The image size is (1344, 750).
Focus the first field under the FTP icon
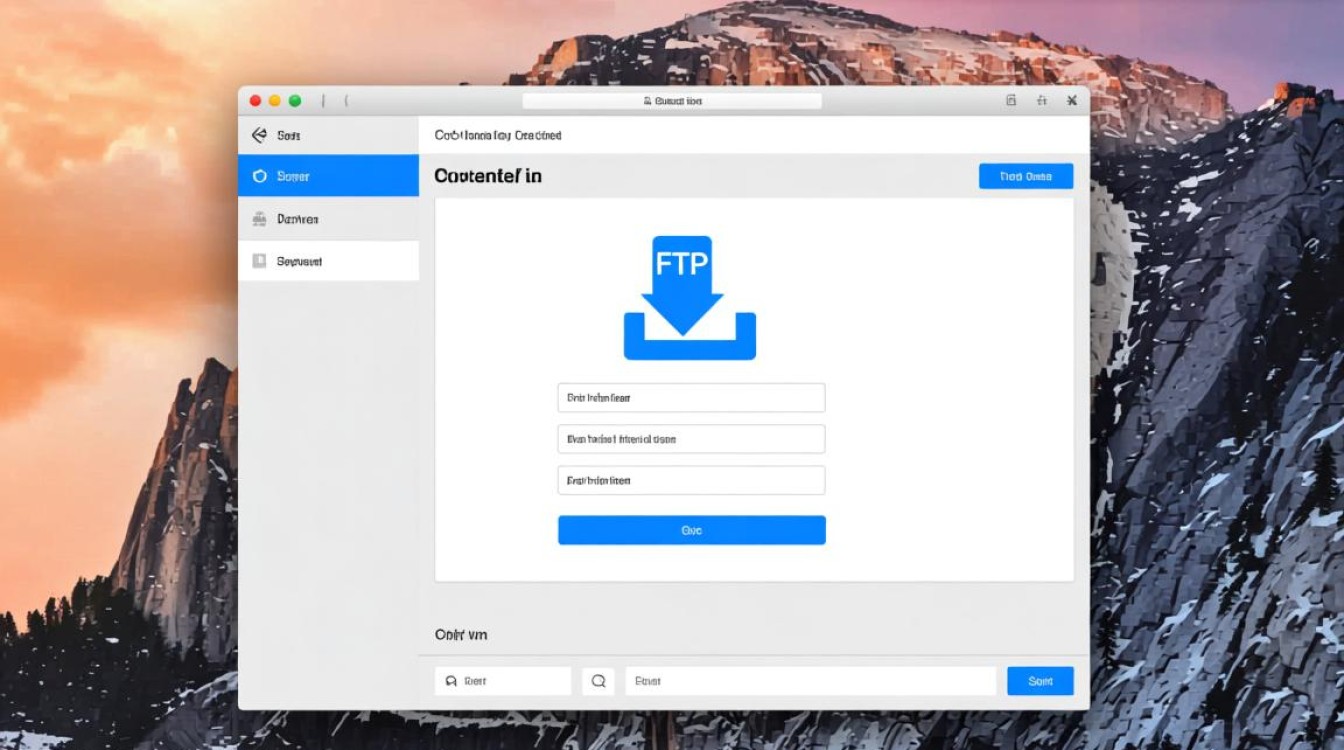pyautogui.click(x=691, y=398)
